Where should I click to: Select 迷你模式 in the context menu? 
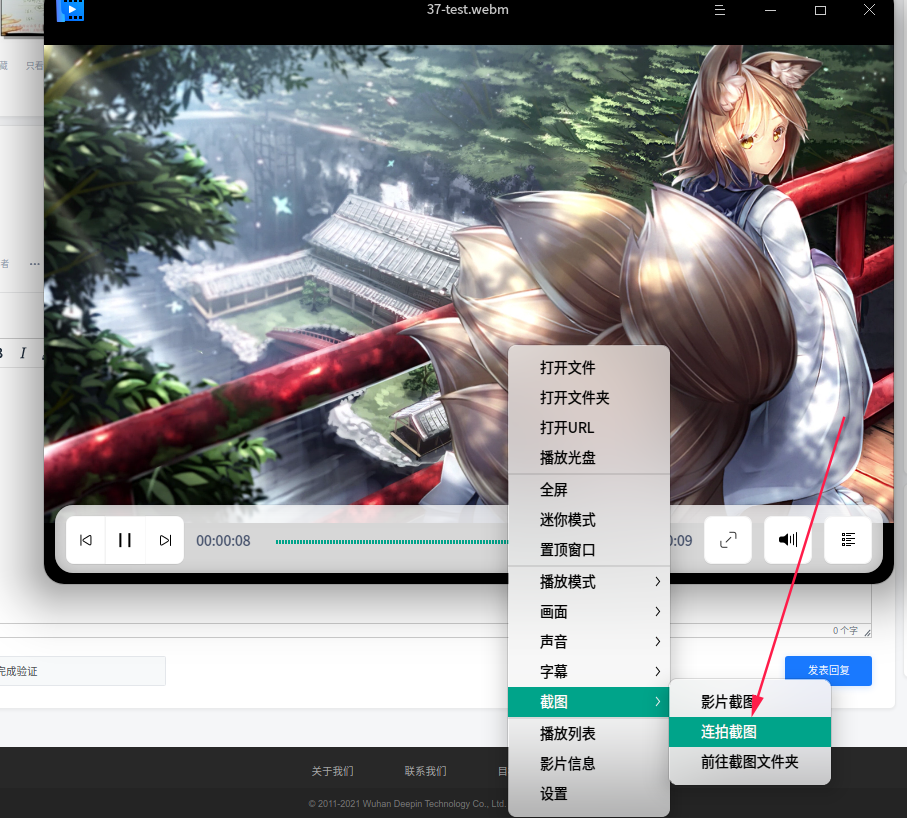(589, 519)
